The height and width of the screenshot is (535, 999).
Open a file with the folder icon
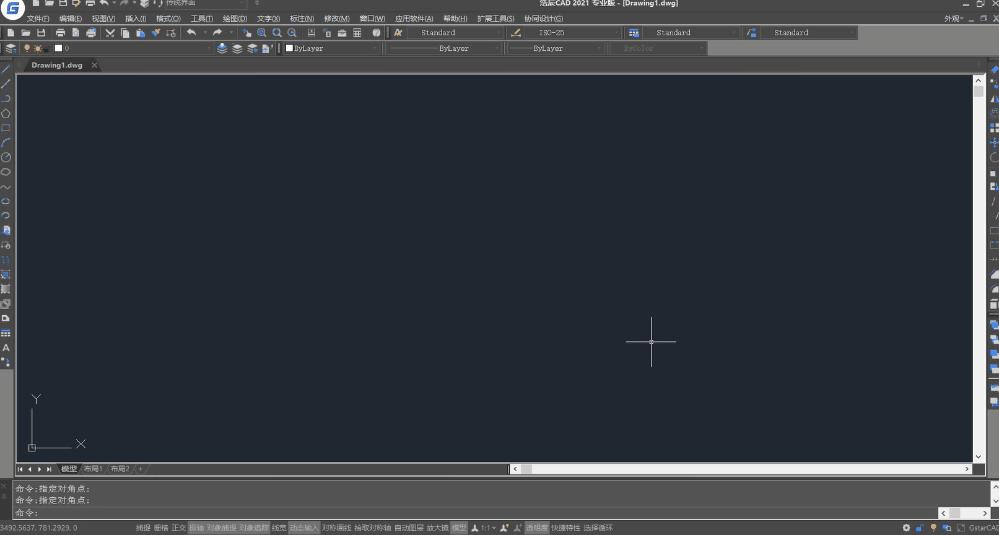[x=26, y=32]
